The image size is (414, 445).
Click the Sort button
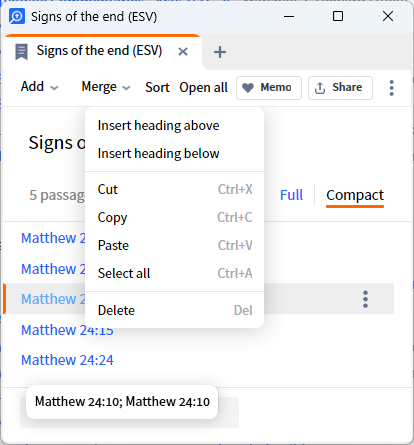[x=157, y=87]
